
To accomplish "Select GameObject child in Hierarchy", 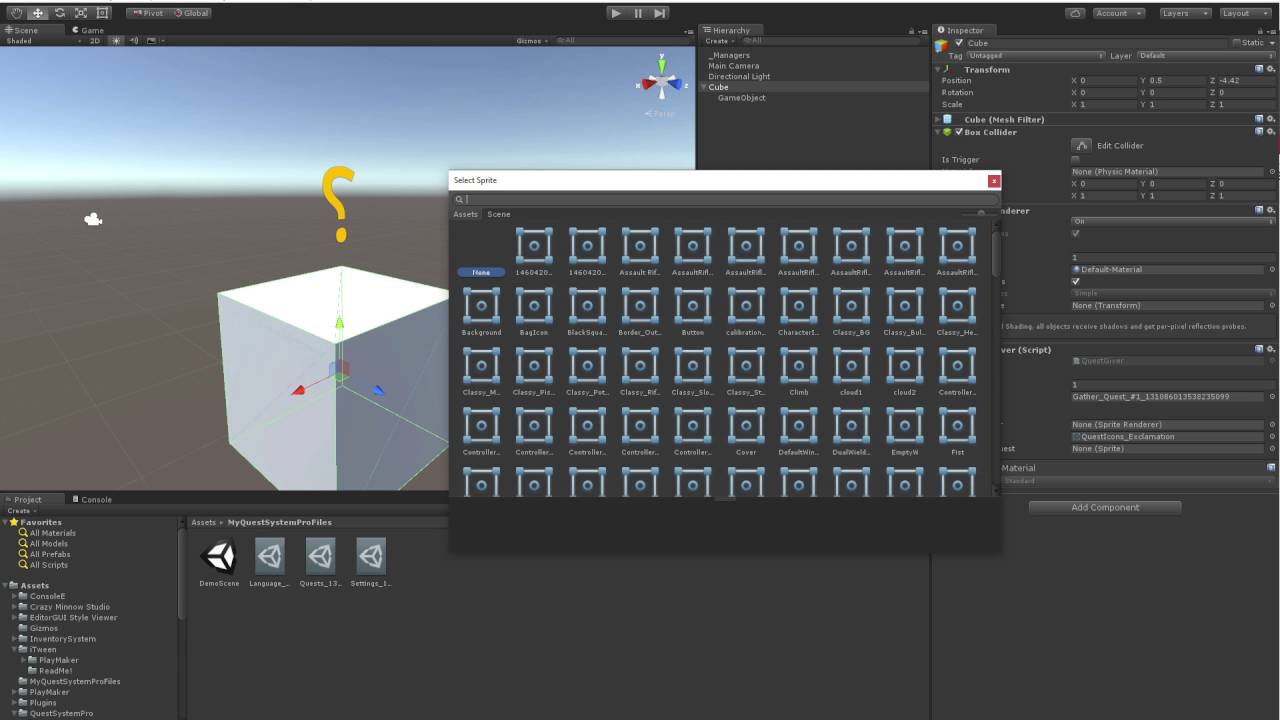I will click(x=742, y=98).
